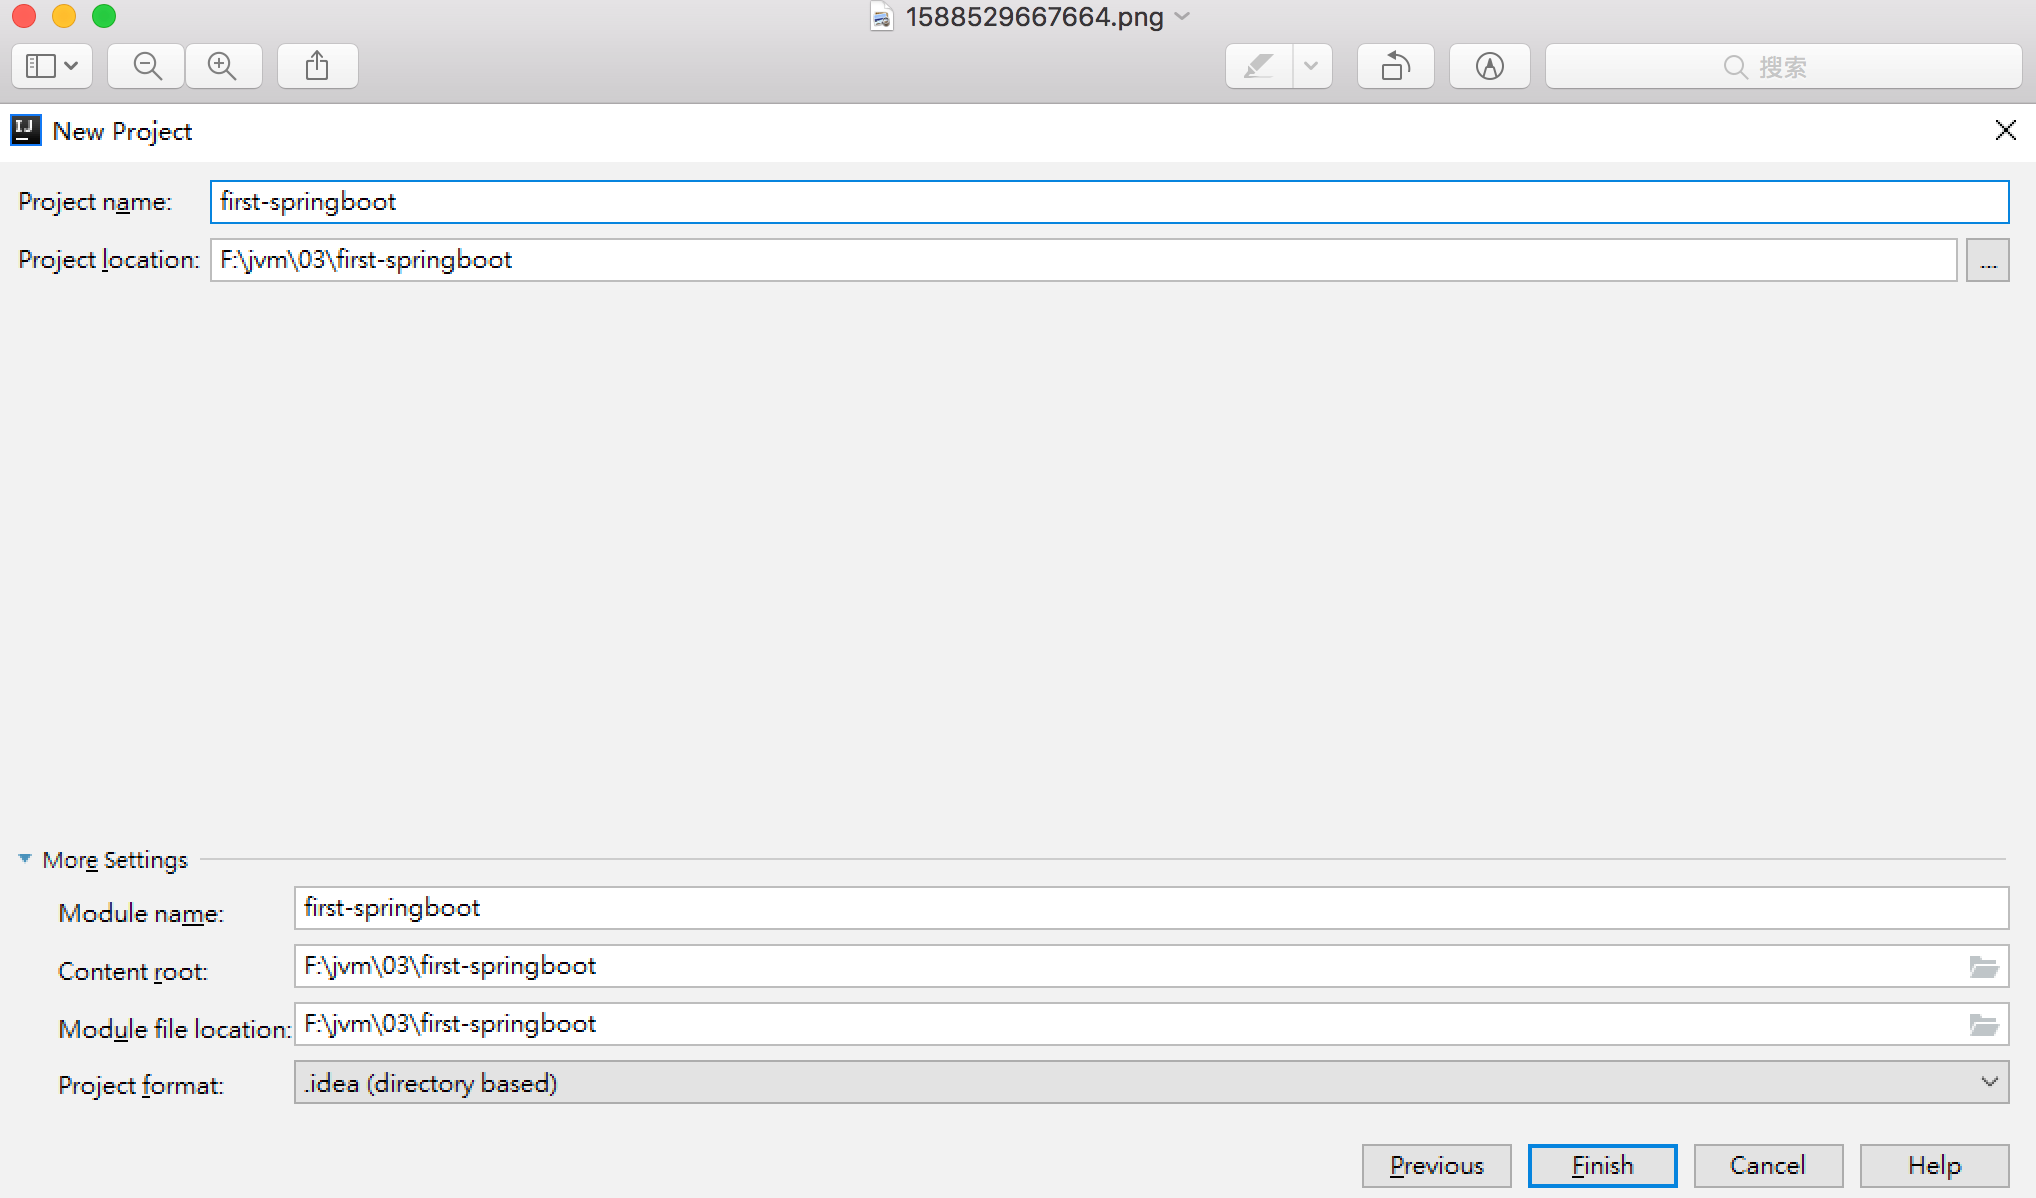Viewport: 2036px width, 1198px height.
Task: Open the sidebar view dropdown
Action: 52,66
